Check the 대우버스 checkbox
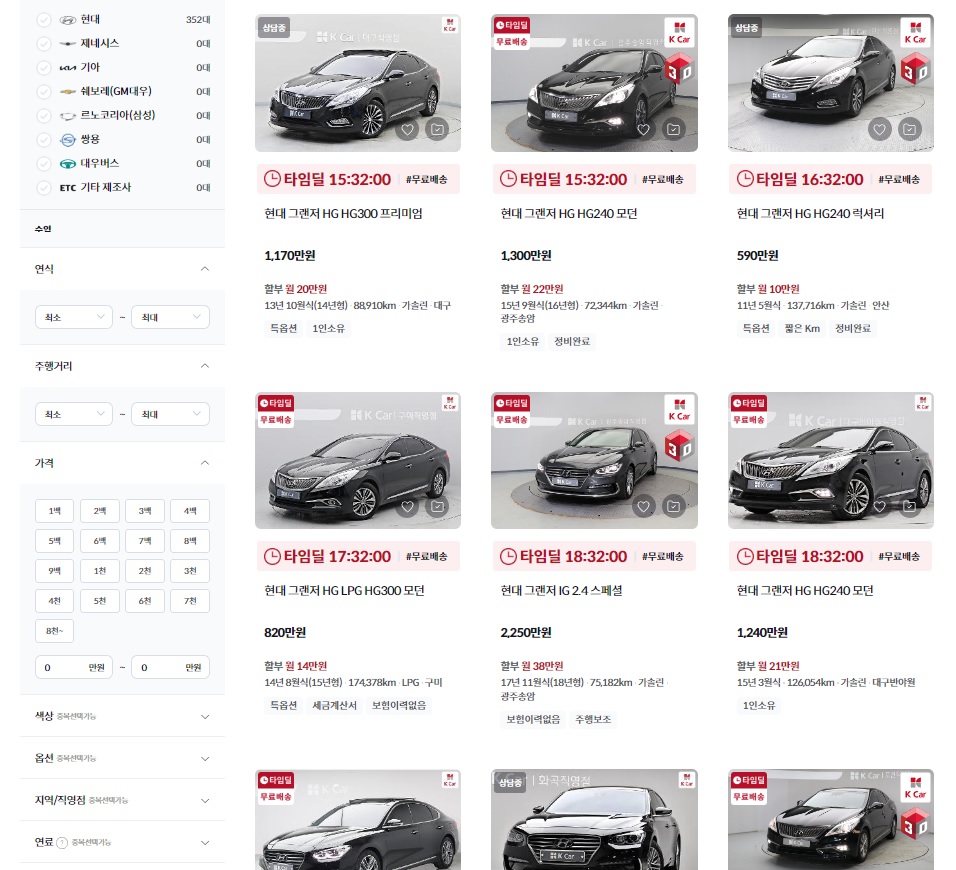This screenshot has width=956, height=870. (x=44, y=163)
